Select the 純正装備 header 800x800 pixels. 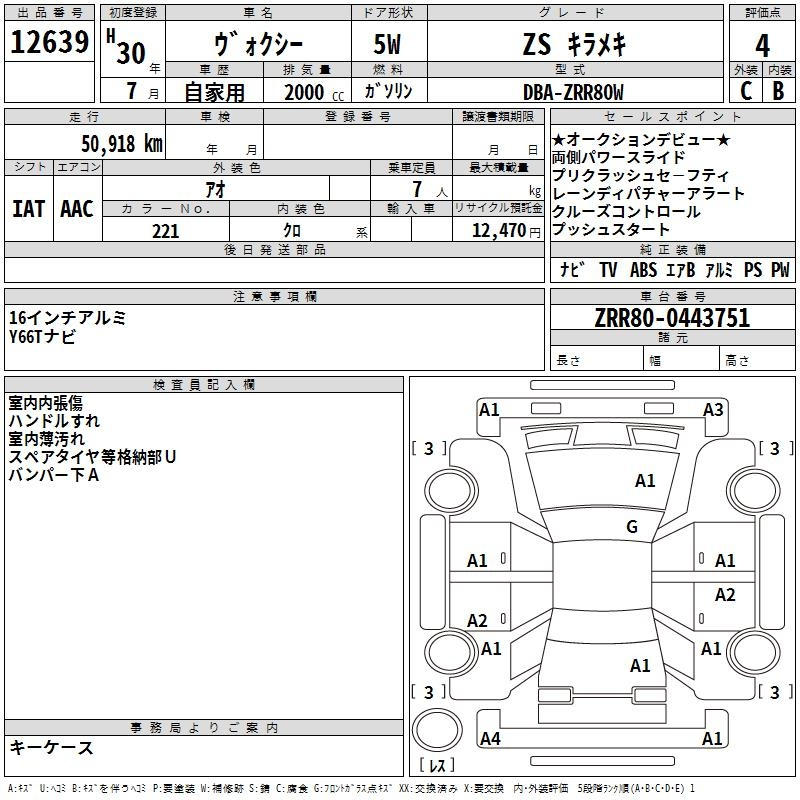click(x=672, y=249)
